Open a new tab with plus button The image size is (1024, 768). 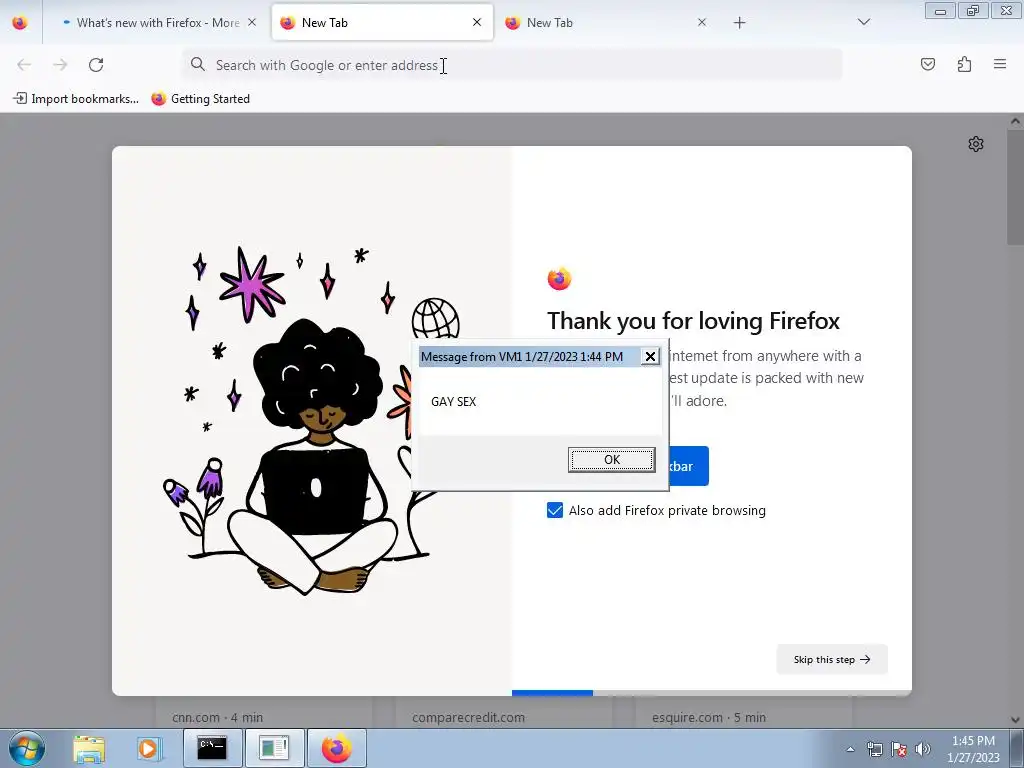(739, 23)
